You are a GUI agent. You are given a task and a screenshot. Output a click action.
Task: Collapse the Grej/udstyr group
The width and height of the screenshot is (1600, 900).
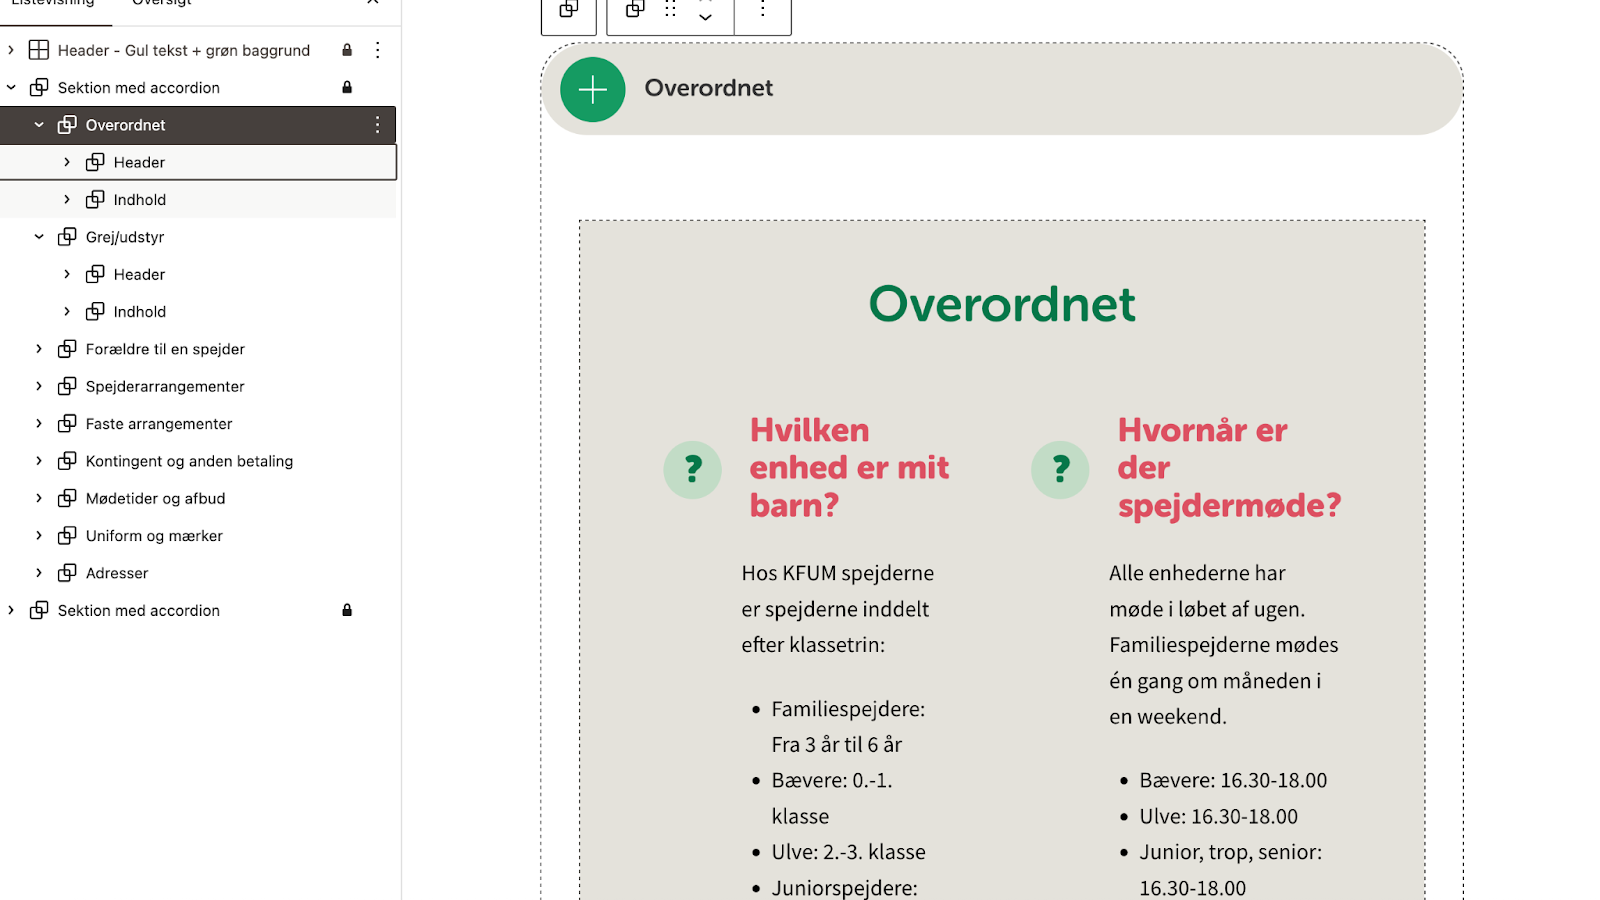(39, 237)
